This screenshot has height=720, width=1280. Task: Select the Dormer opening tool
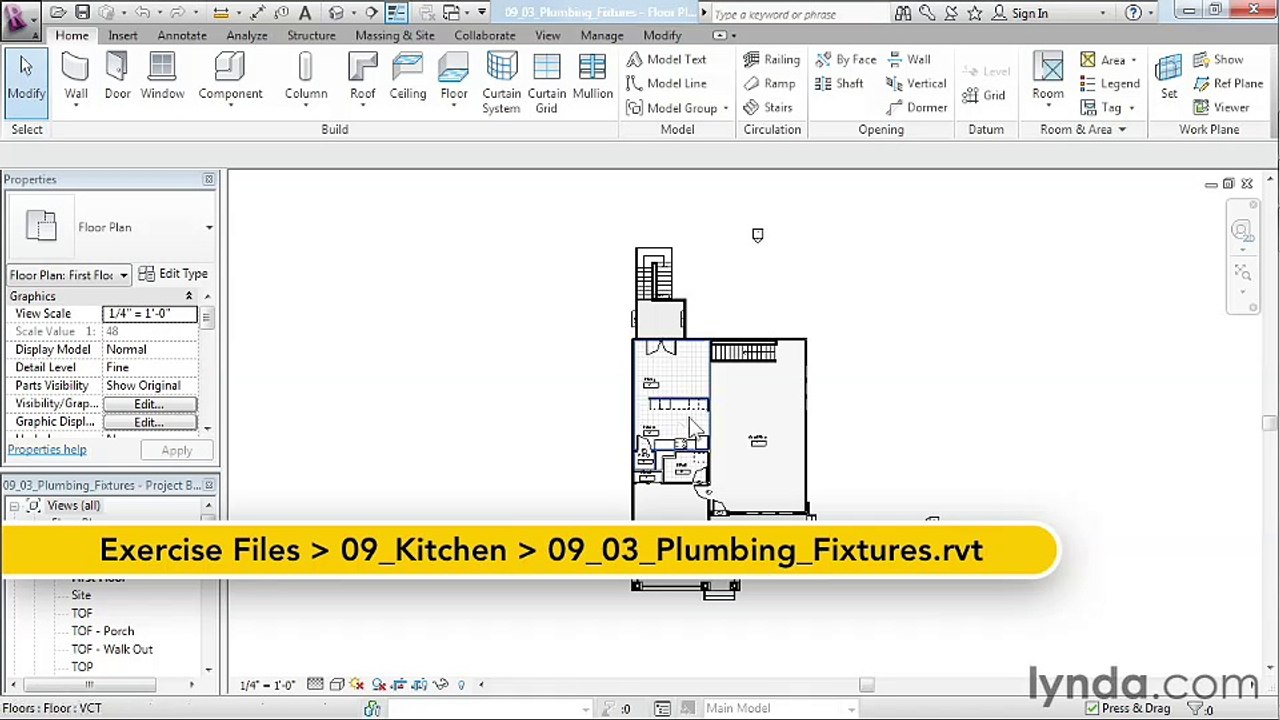(917, 108)
